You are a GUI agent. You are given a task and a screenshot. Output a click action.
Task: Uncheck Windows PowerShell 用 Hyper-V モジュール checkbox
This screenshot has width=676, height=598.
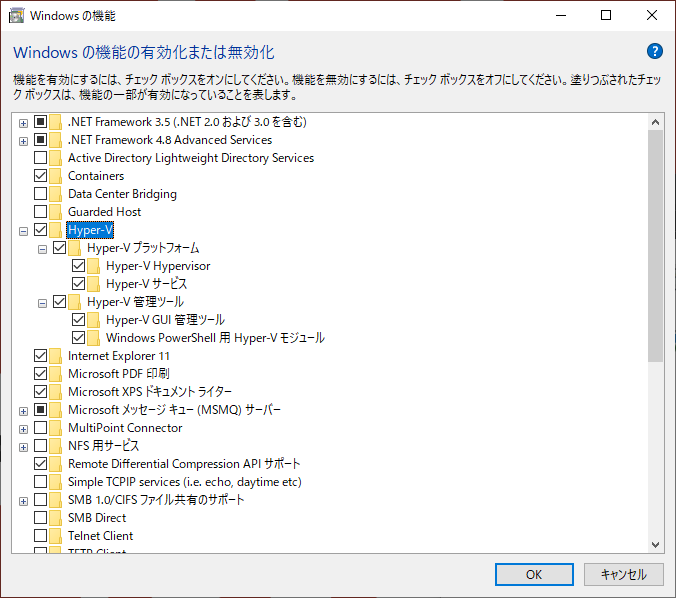click(78, 337)
